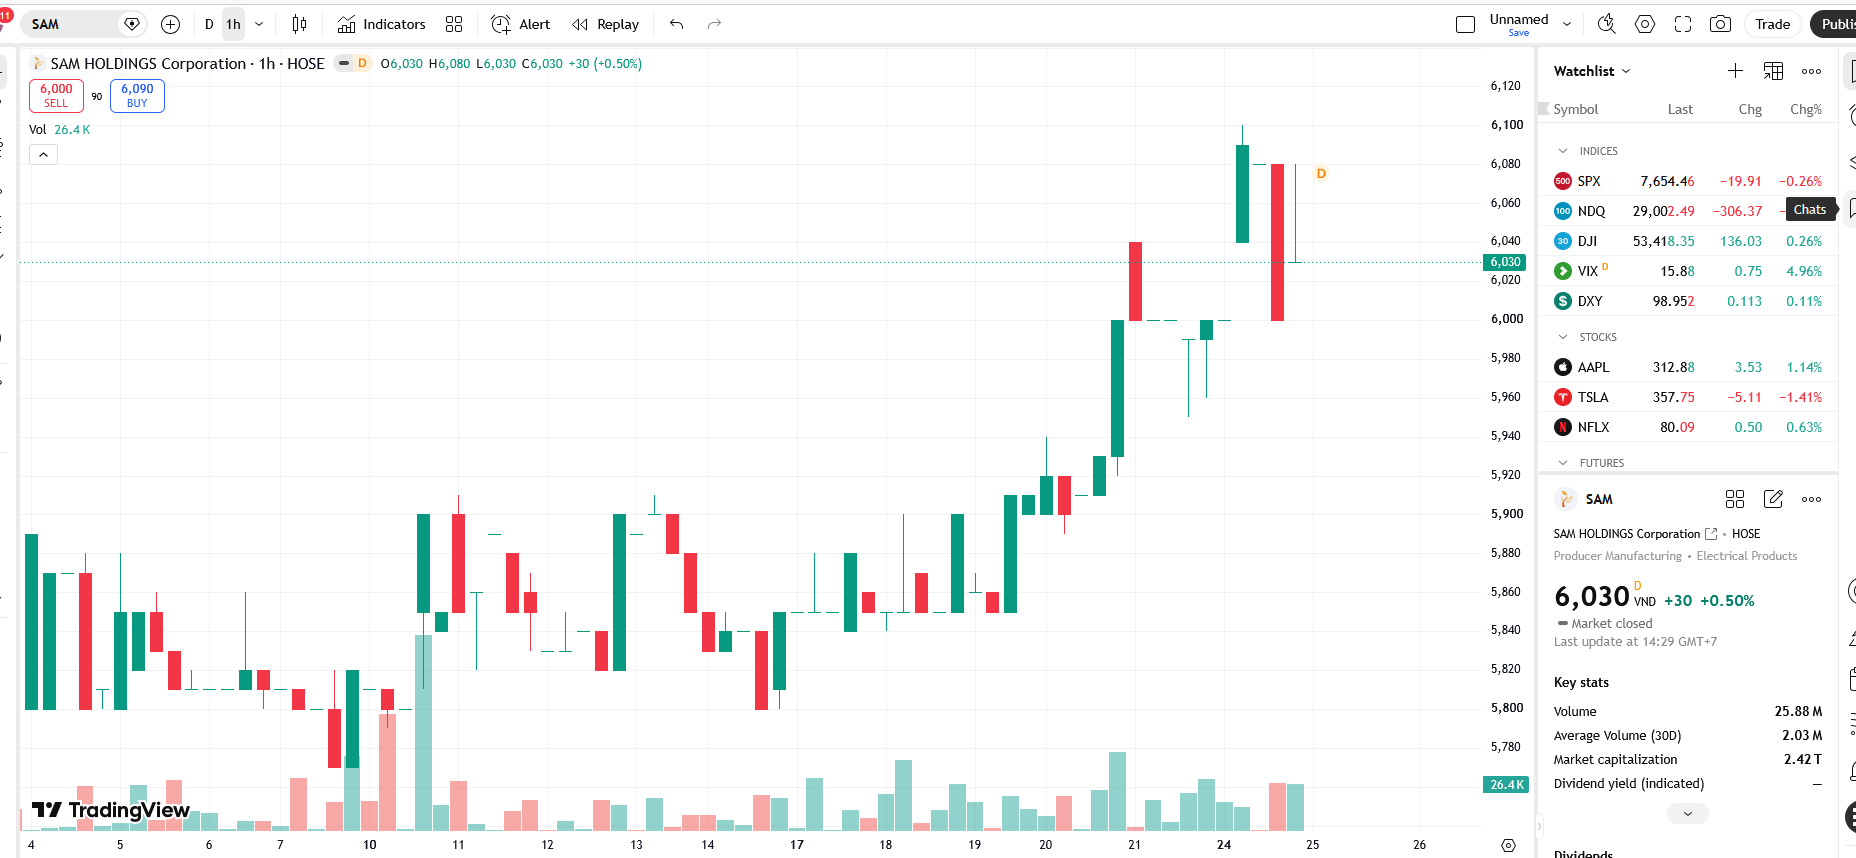Open the Watchlist dropdown menu
The image size is (1856, 858).
coord(1592,71)
